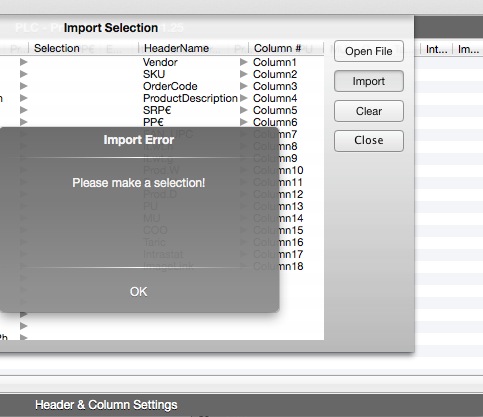Open the Column2 dropdown arrow
This screenshot has width=483, height=417.
[x=244, y=74]
